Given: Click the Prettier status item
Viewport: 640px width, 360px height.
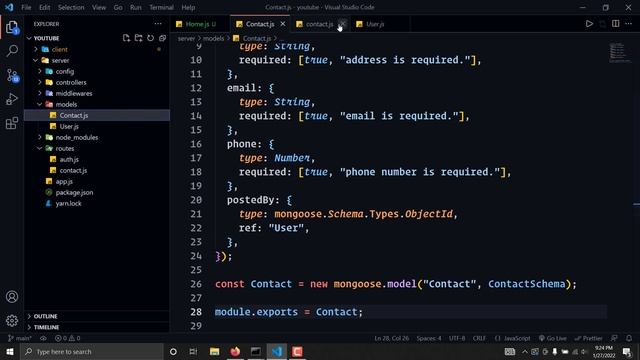Looking at the screenshot, I should 589,338.
